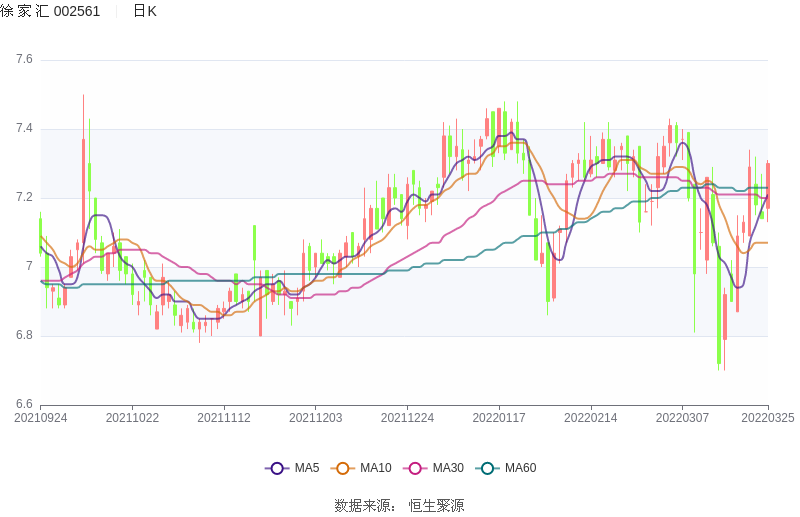
Task: Click the 20210924 date on the x-axis
Action: coord(41,418)
